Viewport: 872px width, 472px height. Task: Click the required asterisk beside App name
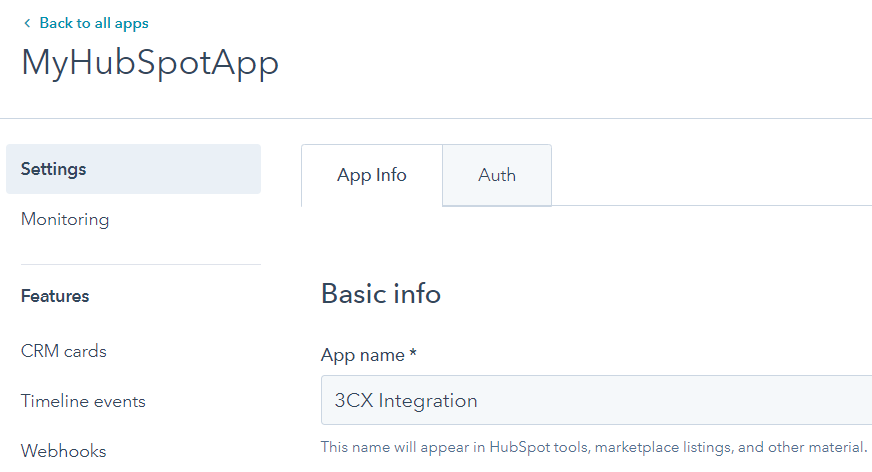pos(412,355)
